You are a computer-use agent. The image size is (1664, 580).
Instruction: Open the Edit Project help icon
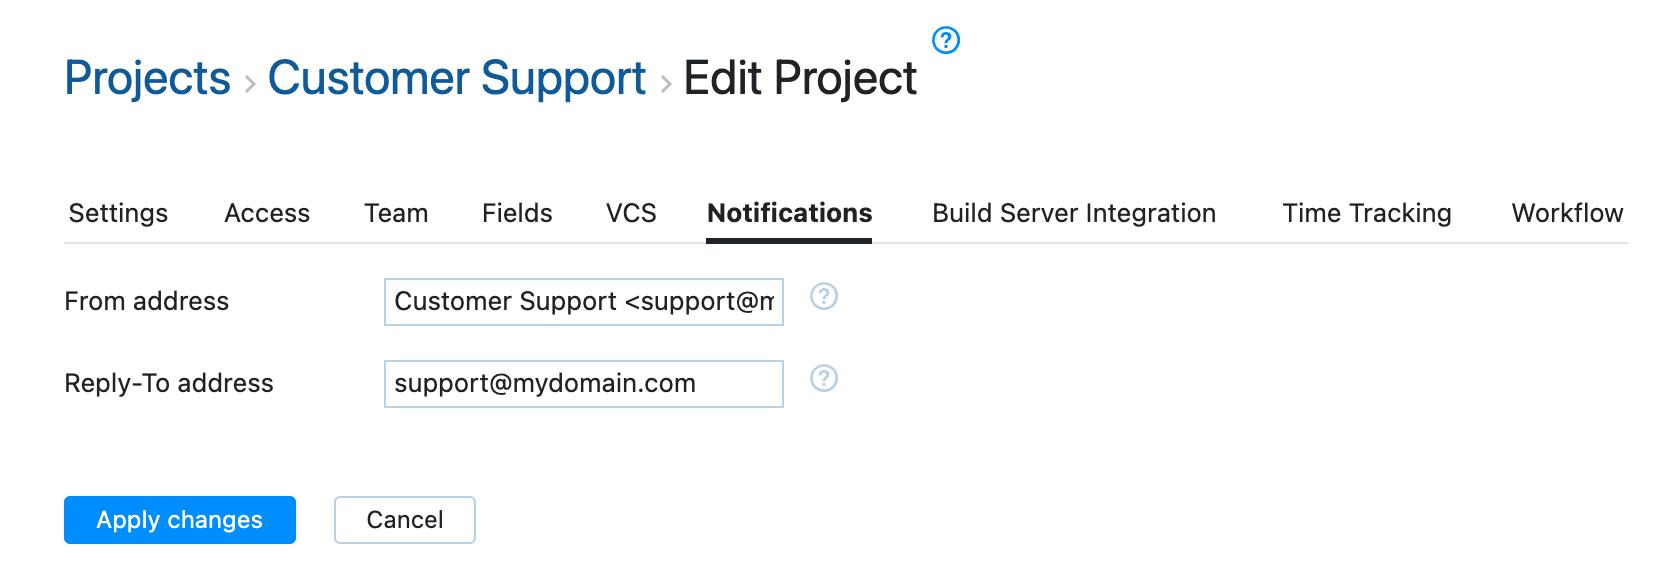[x=945, y=40]
